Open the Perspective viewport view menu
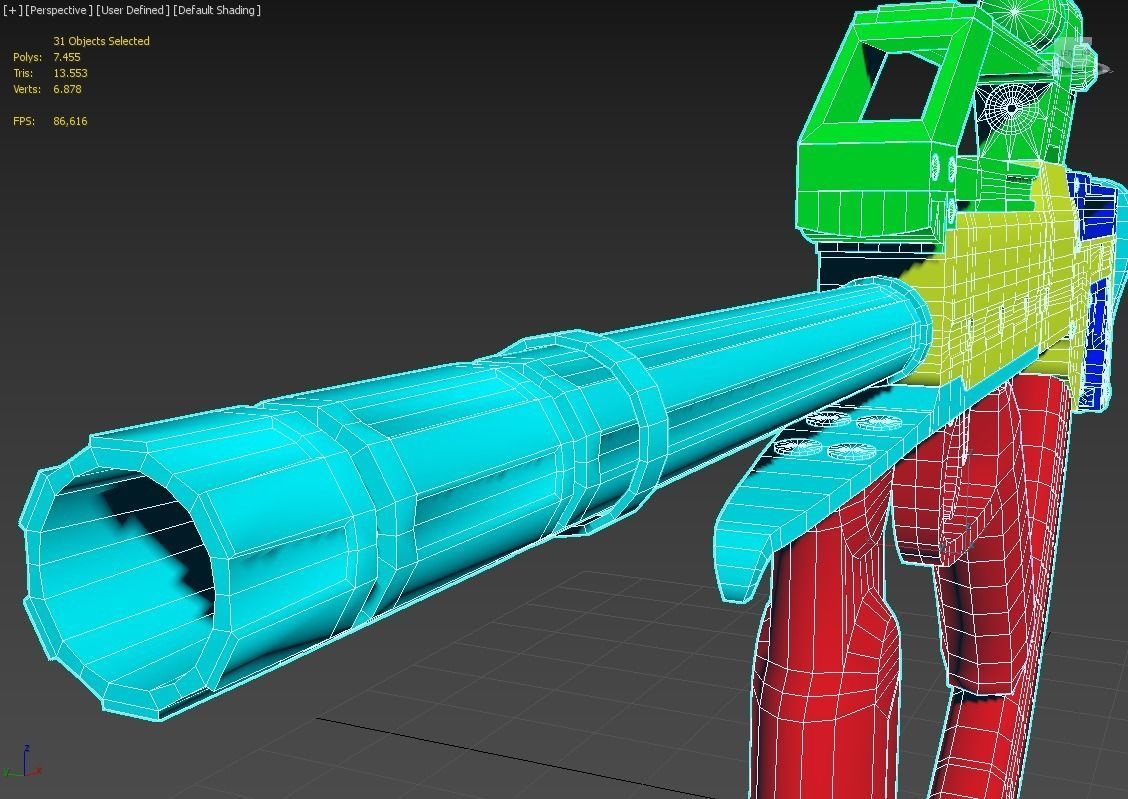1128x799 pixels. tap(59, 10)
